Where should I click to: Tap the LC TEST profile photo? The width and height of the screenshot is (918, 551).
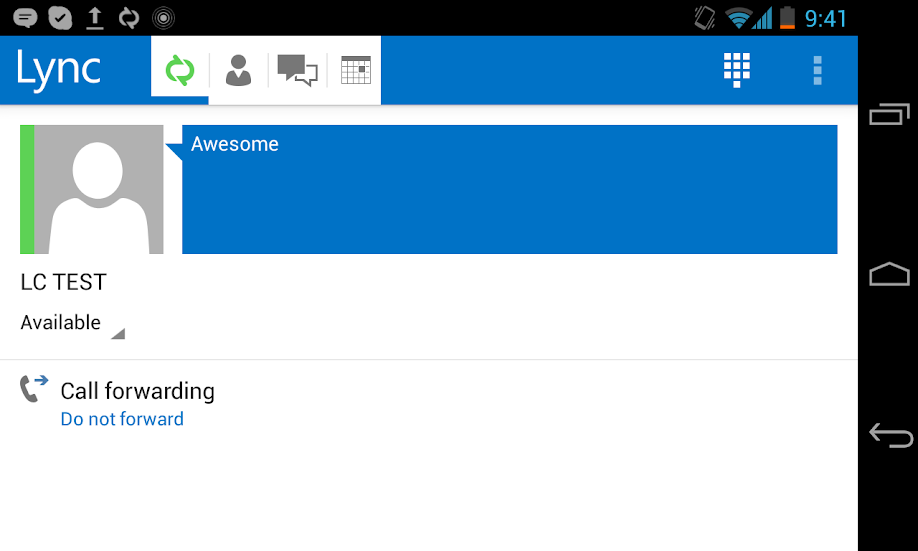[92, 189]
